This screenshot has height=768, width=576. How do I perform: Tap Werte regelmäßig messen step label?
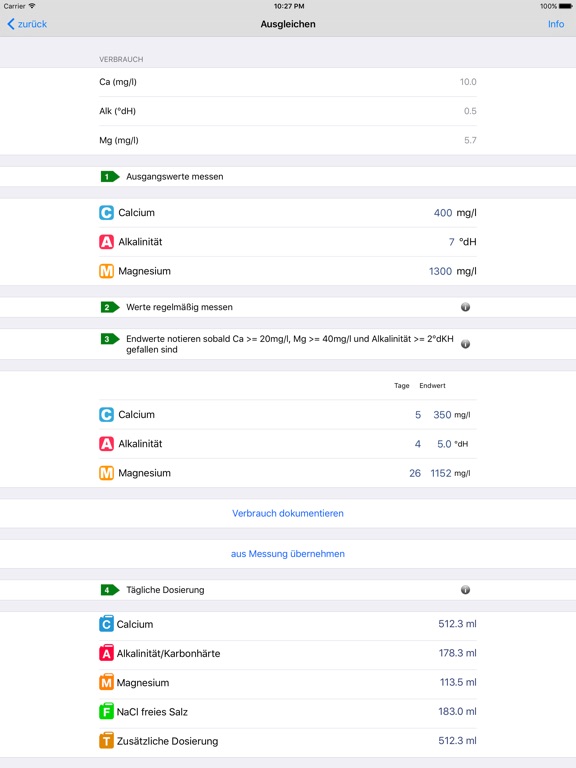179,307
